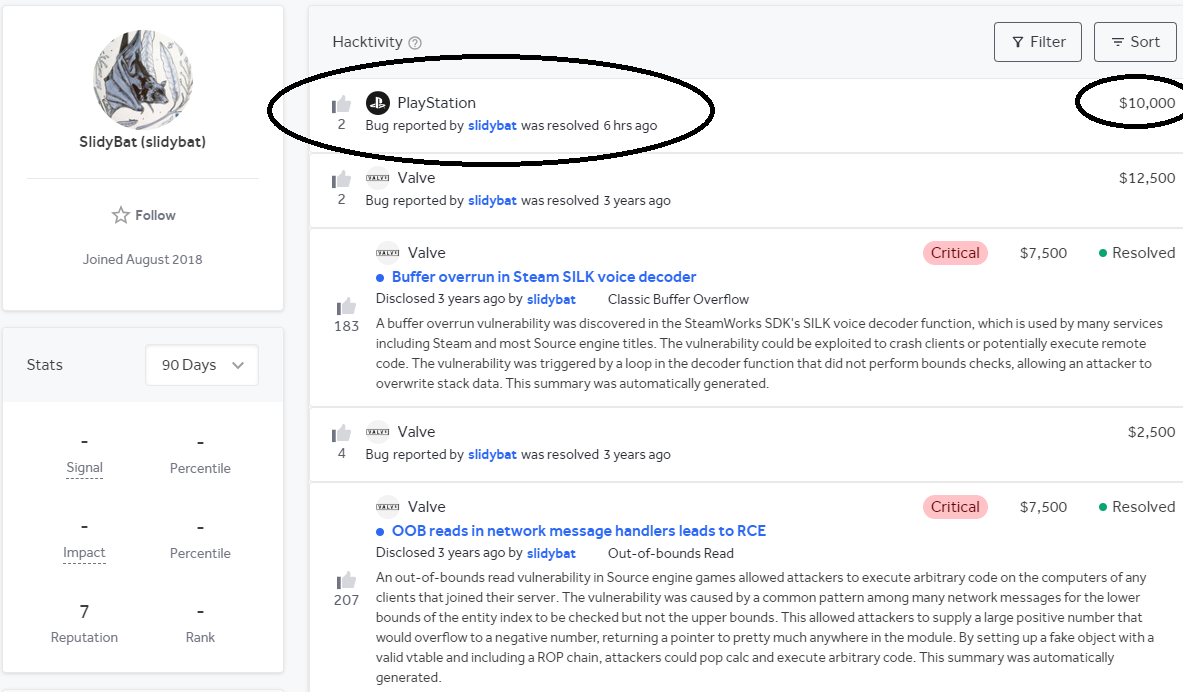Open slidybat link under OOB reads report
The height and width of the screenshot is (692, 1183).
pyautogui.click(x=552, y=553)
